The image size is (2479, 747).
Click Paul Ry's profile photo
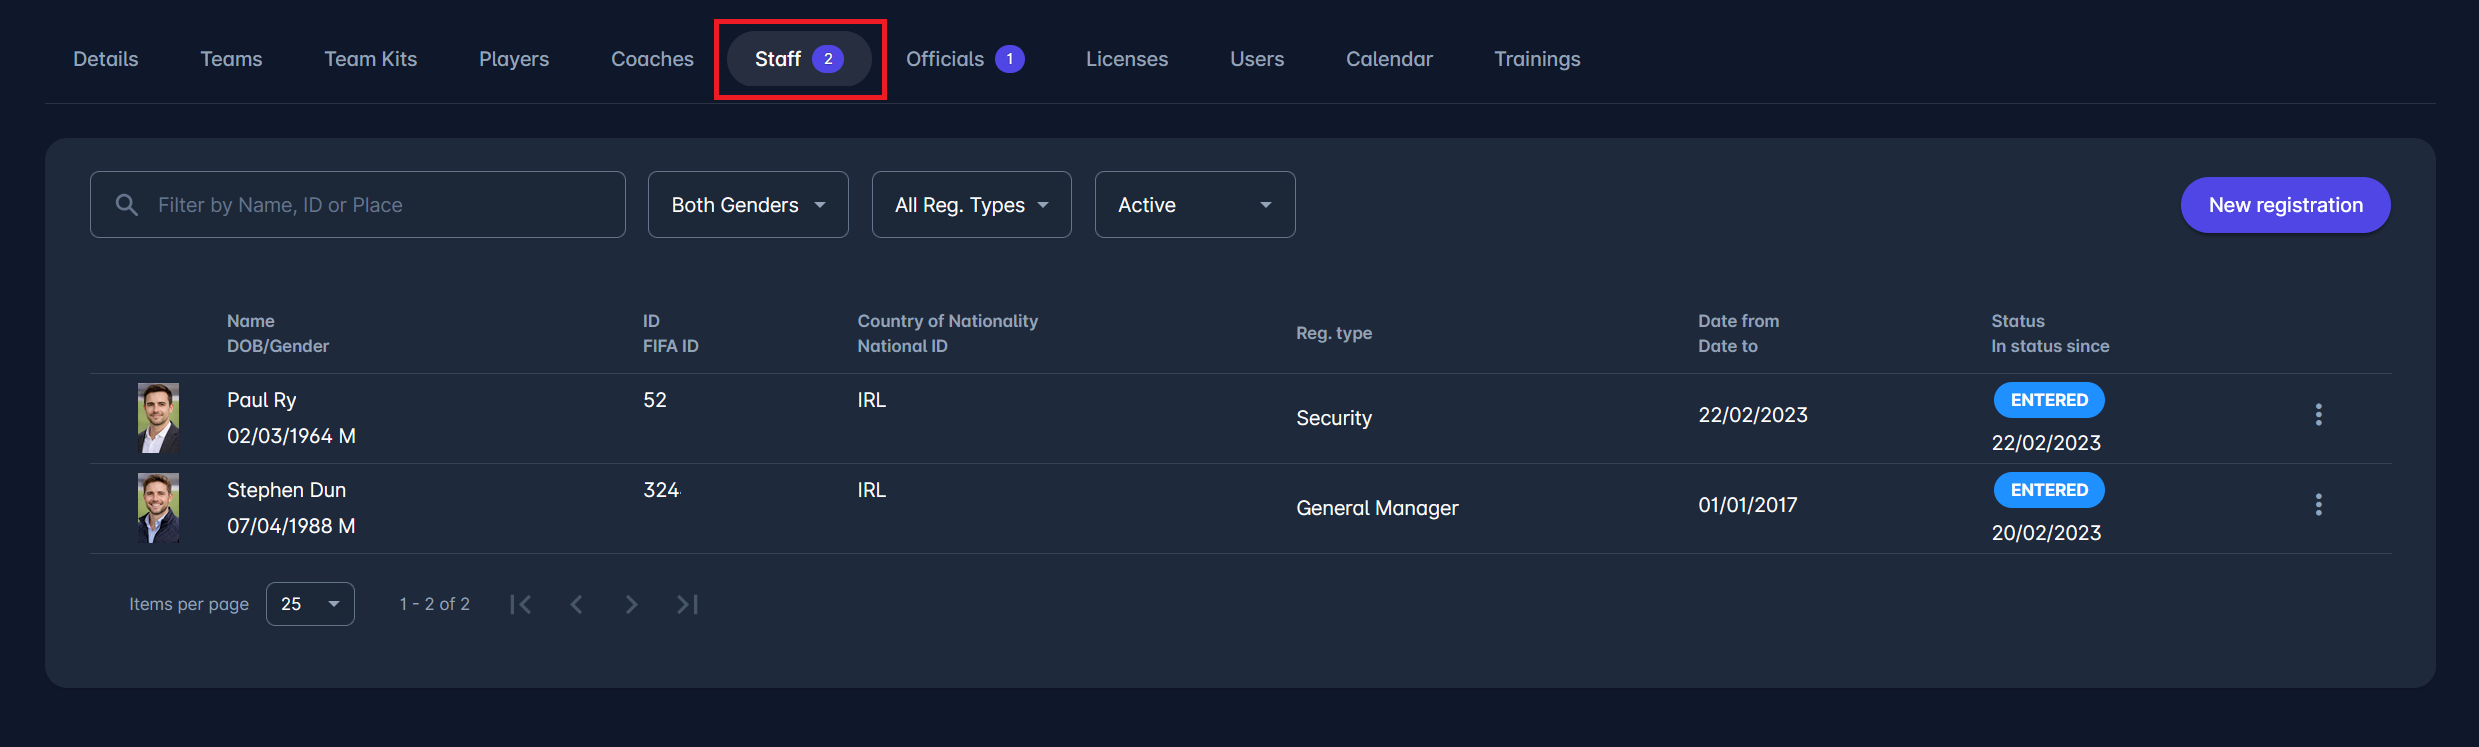point(158,418)
